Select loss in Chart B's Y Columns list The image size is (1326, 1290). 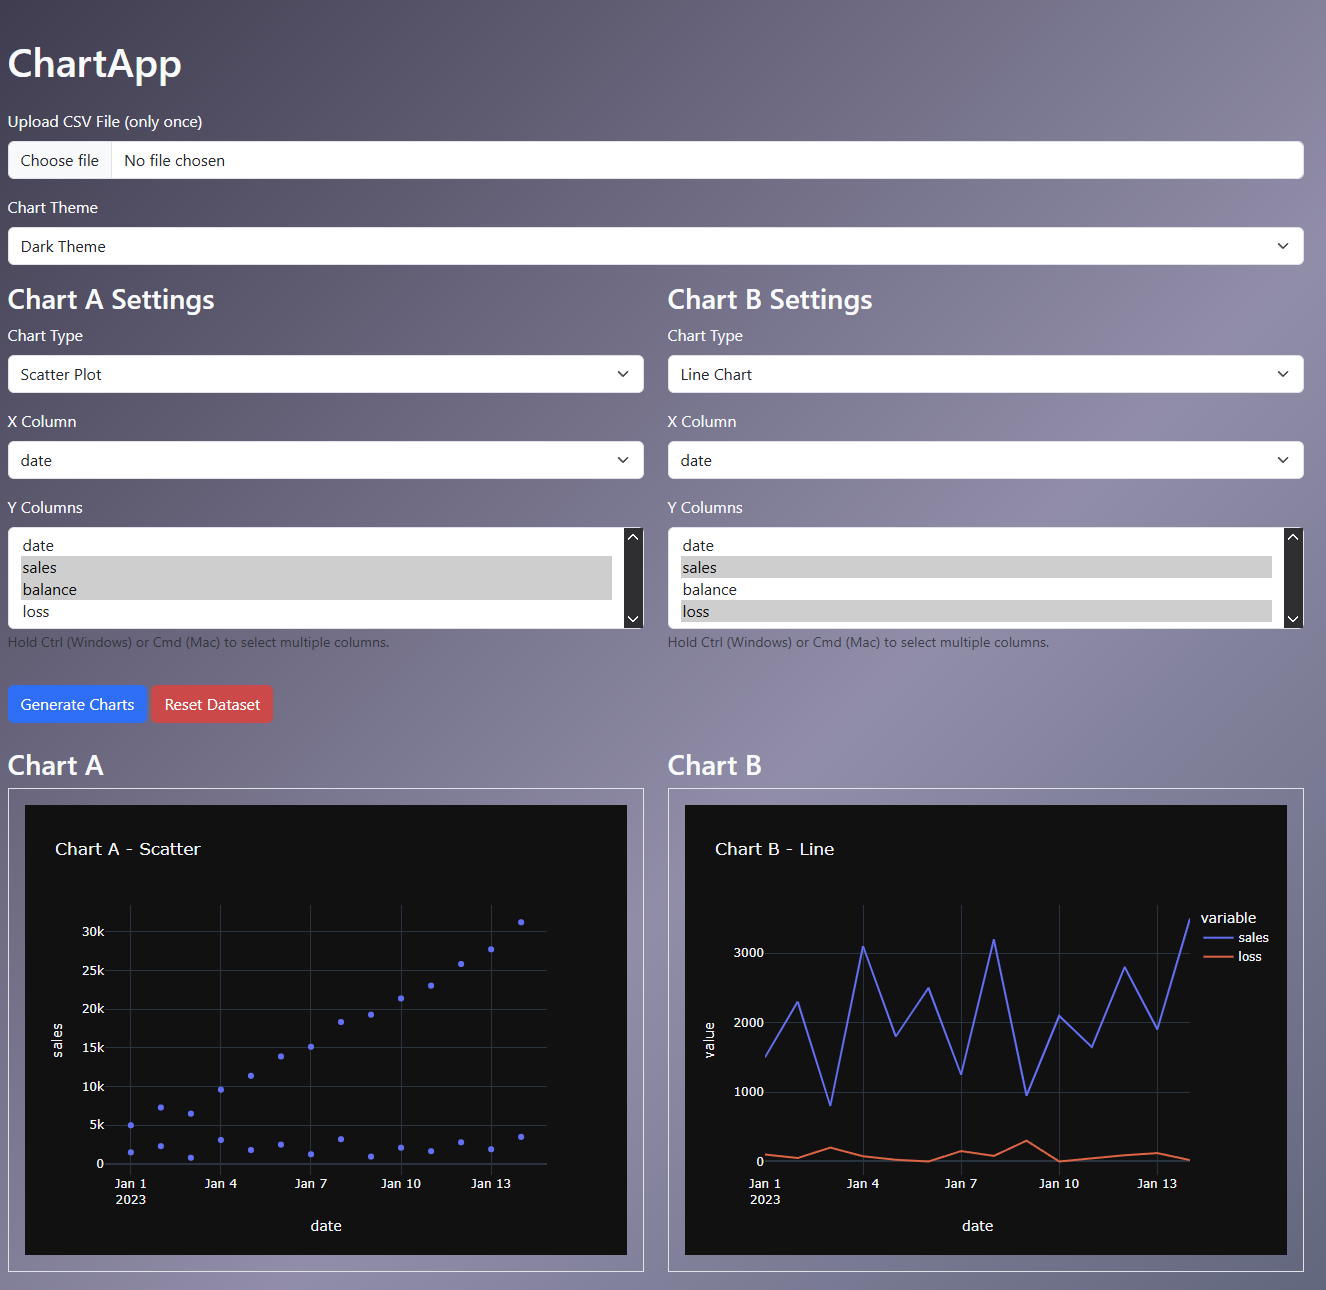click(x=976, y=611)
